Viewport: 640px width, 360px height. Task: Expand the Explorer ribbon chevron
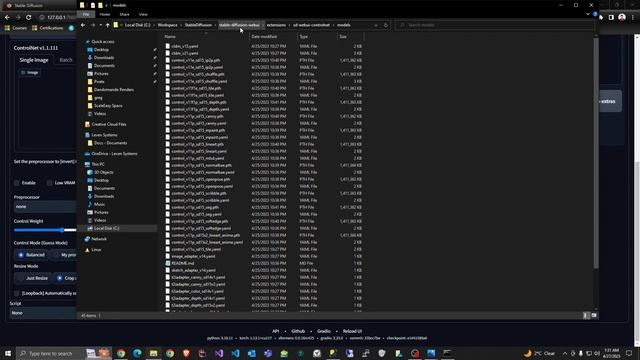588,14
